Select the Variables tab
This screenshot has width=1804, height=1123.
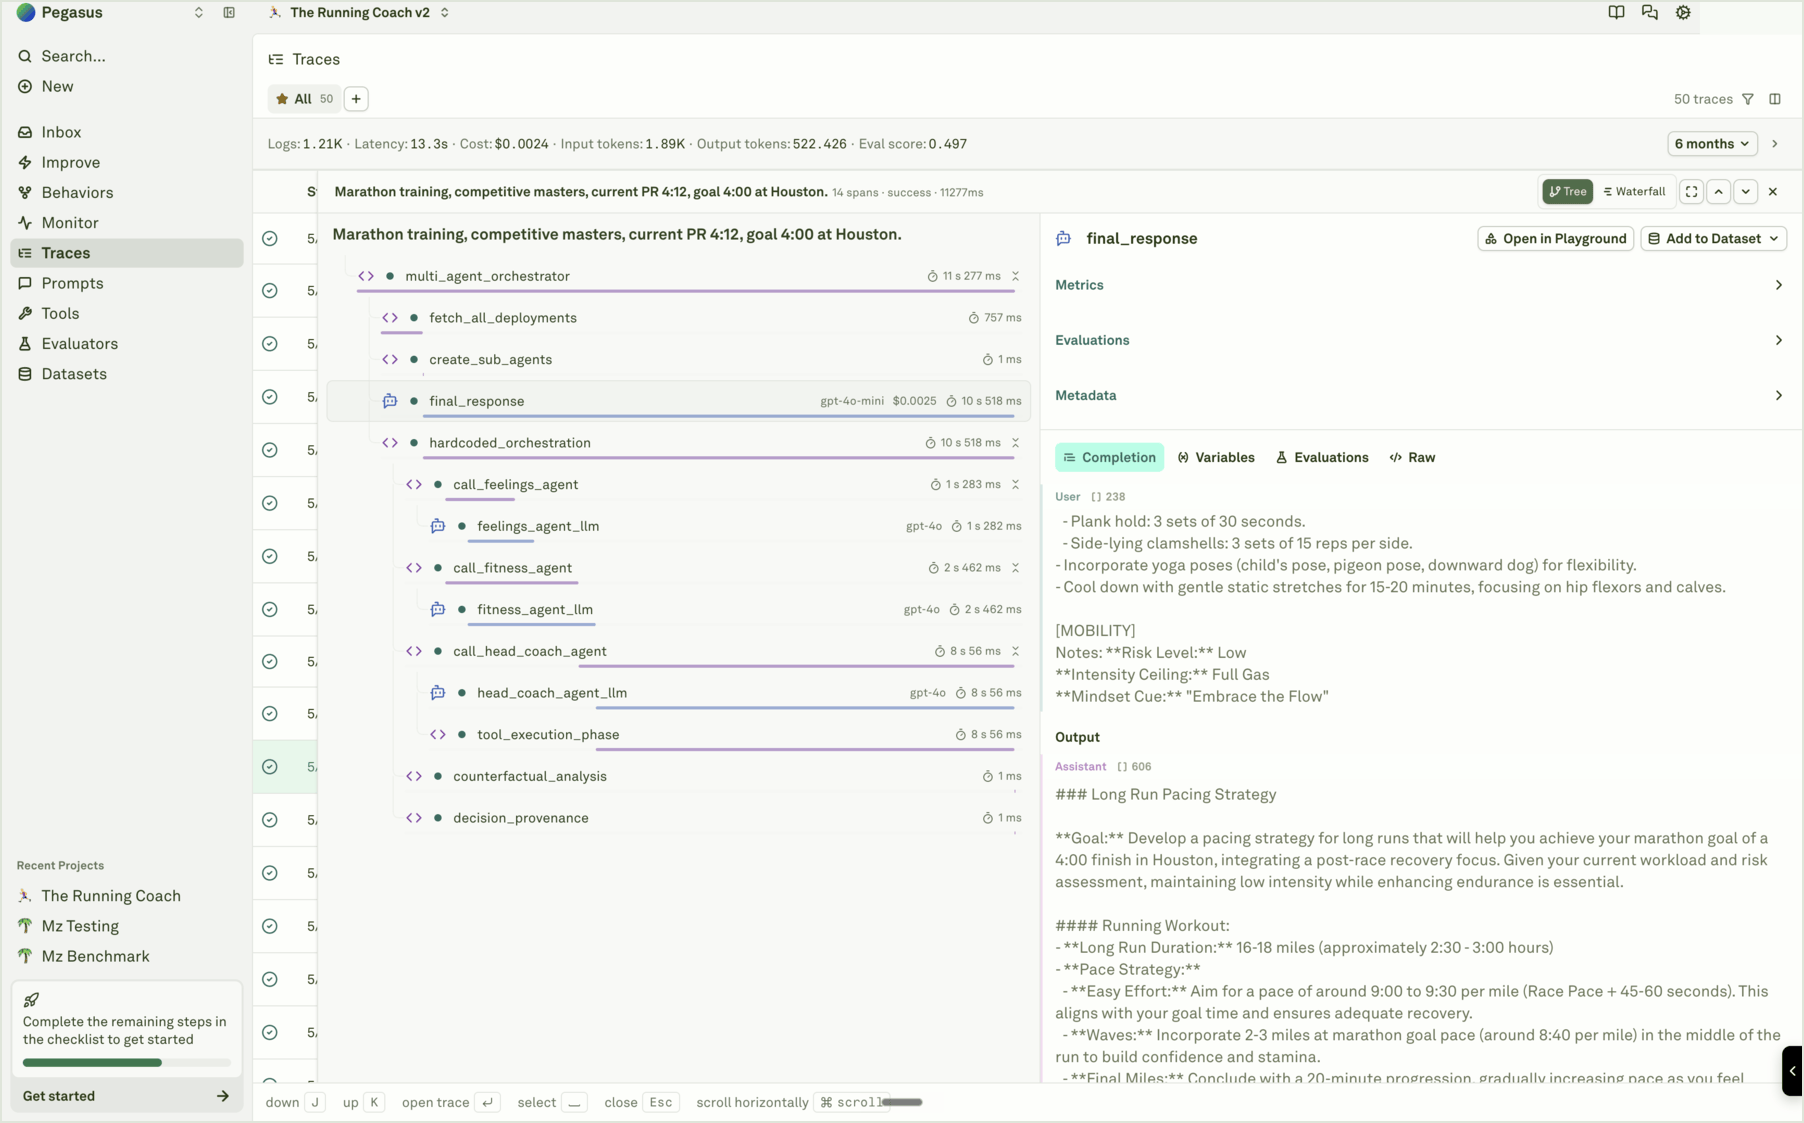click(1216, 457)
